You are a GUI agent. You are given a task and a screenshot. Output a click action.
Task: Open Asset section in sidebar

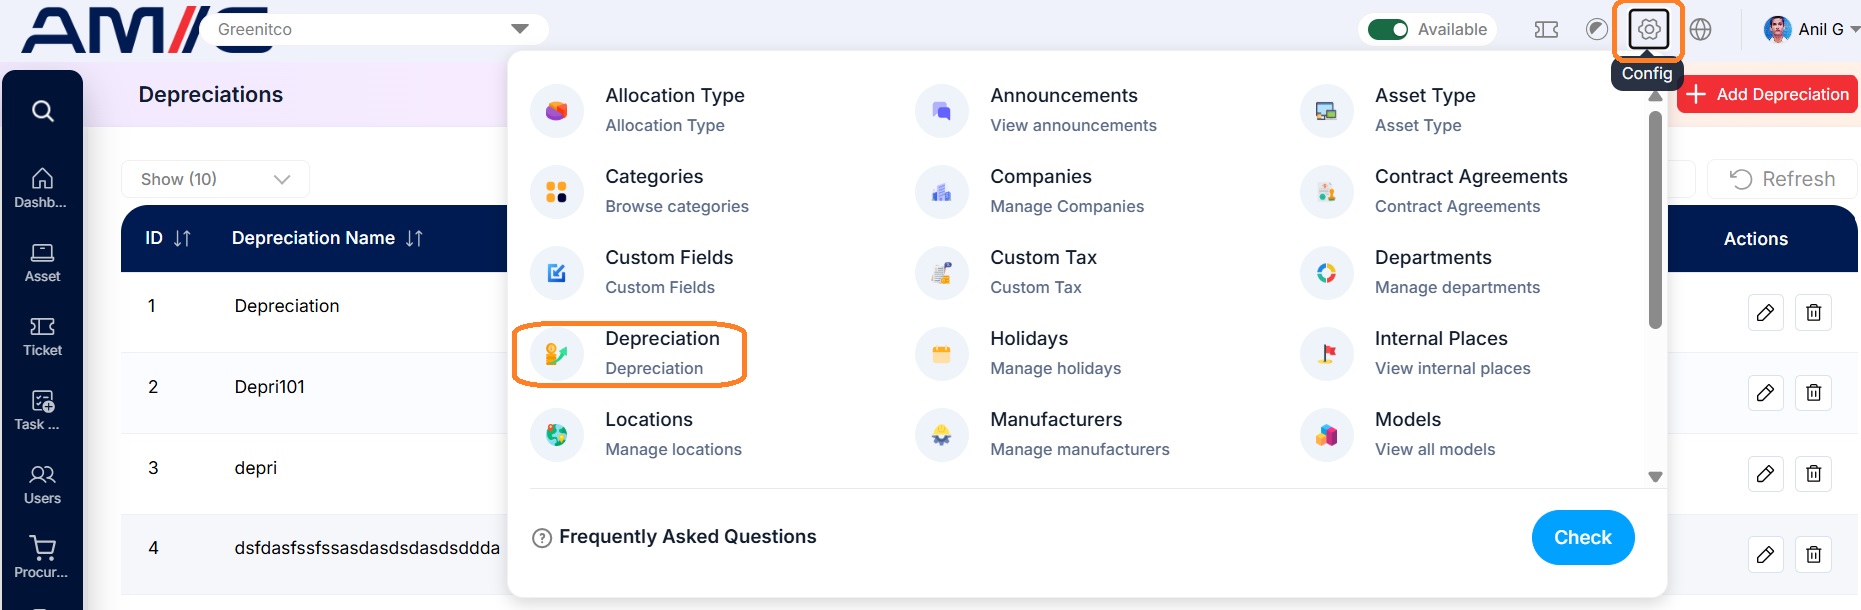pyautogui.click(x=42, y=263)
